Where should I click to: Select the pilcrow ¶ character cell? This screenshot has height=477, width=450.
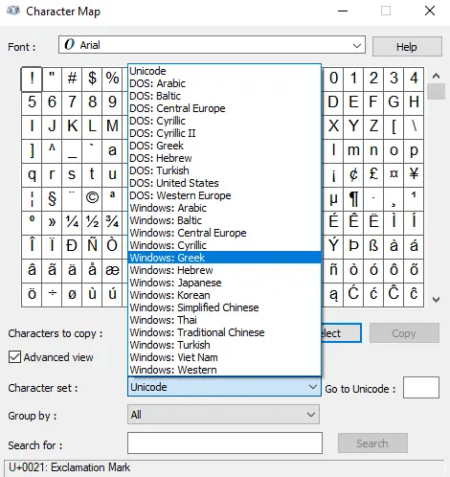pos(353,198)
